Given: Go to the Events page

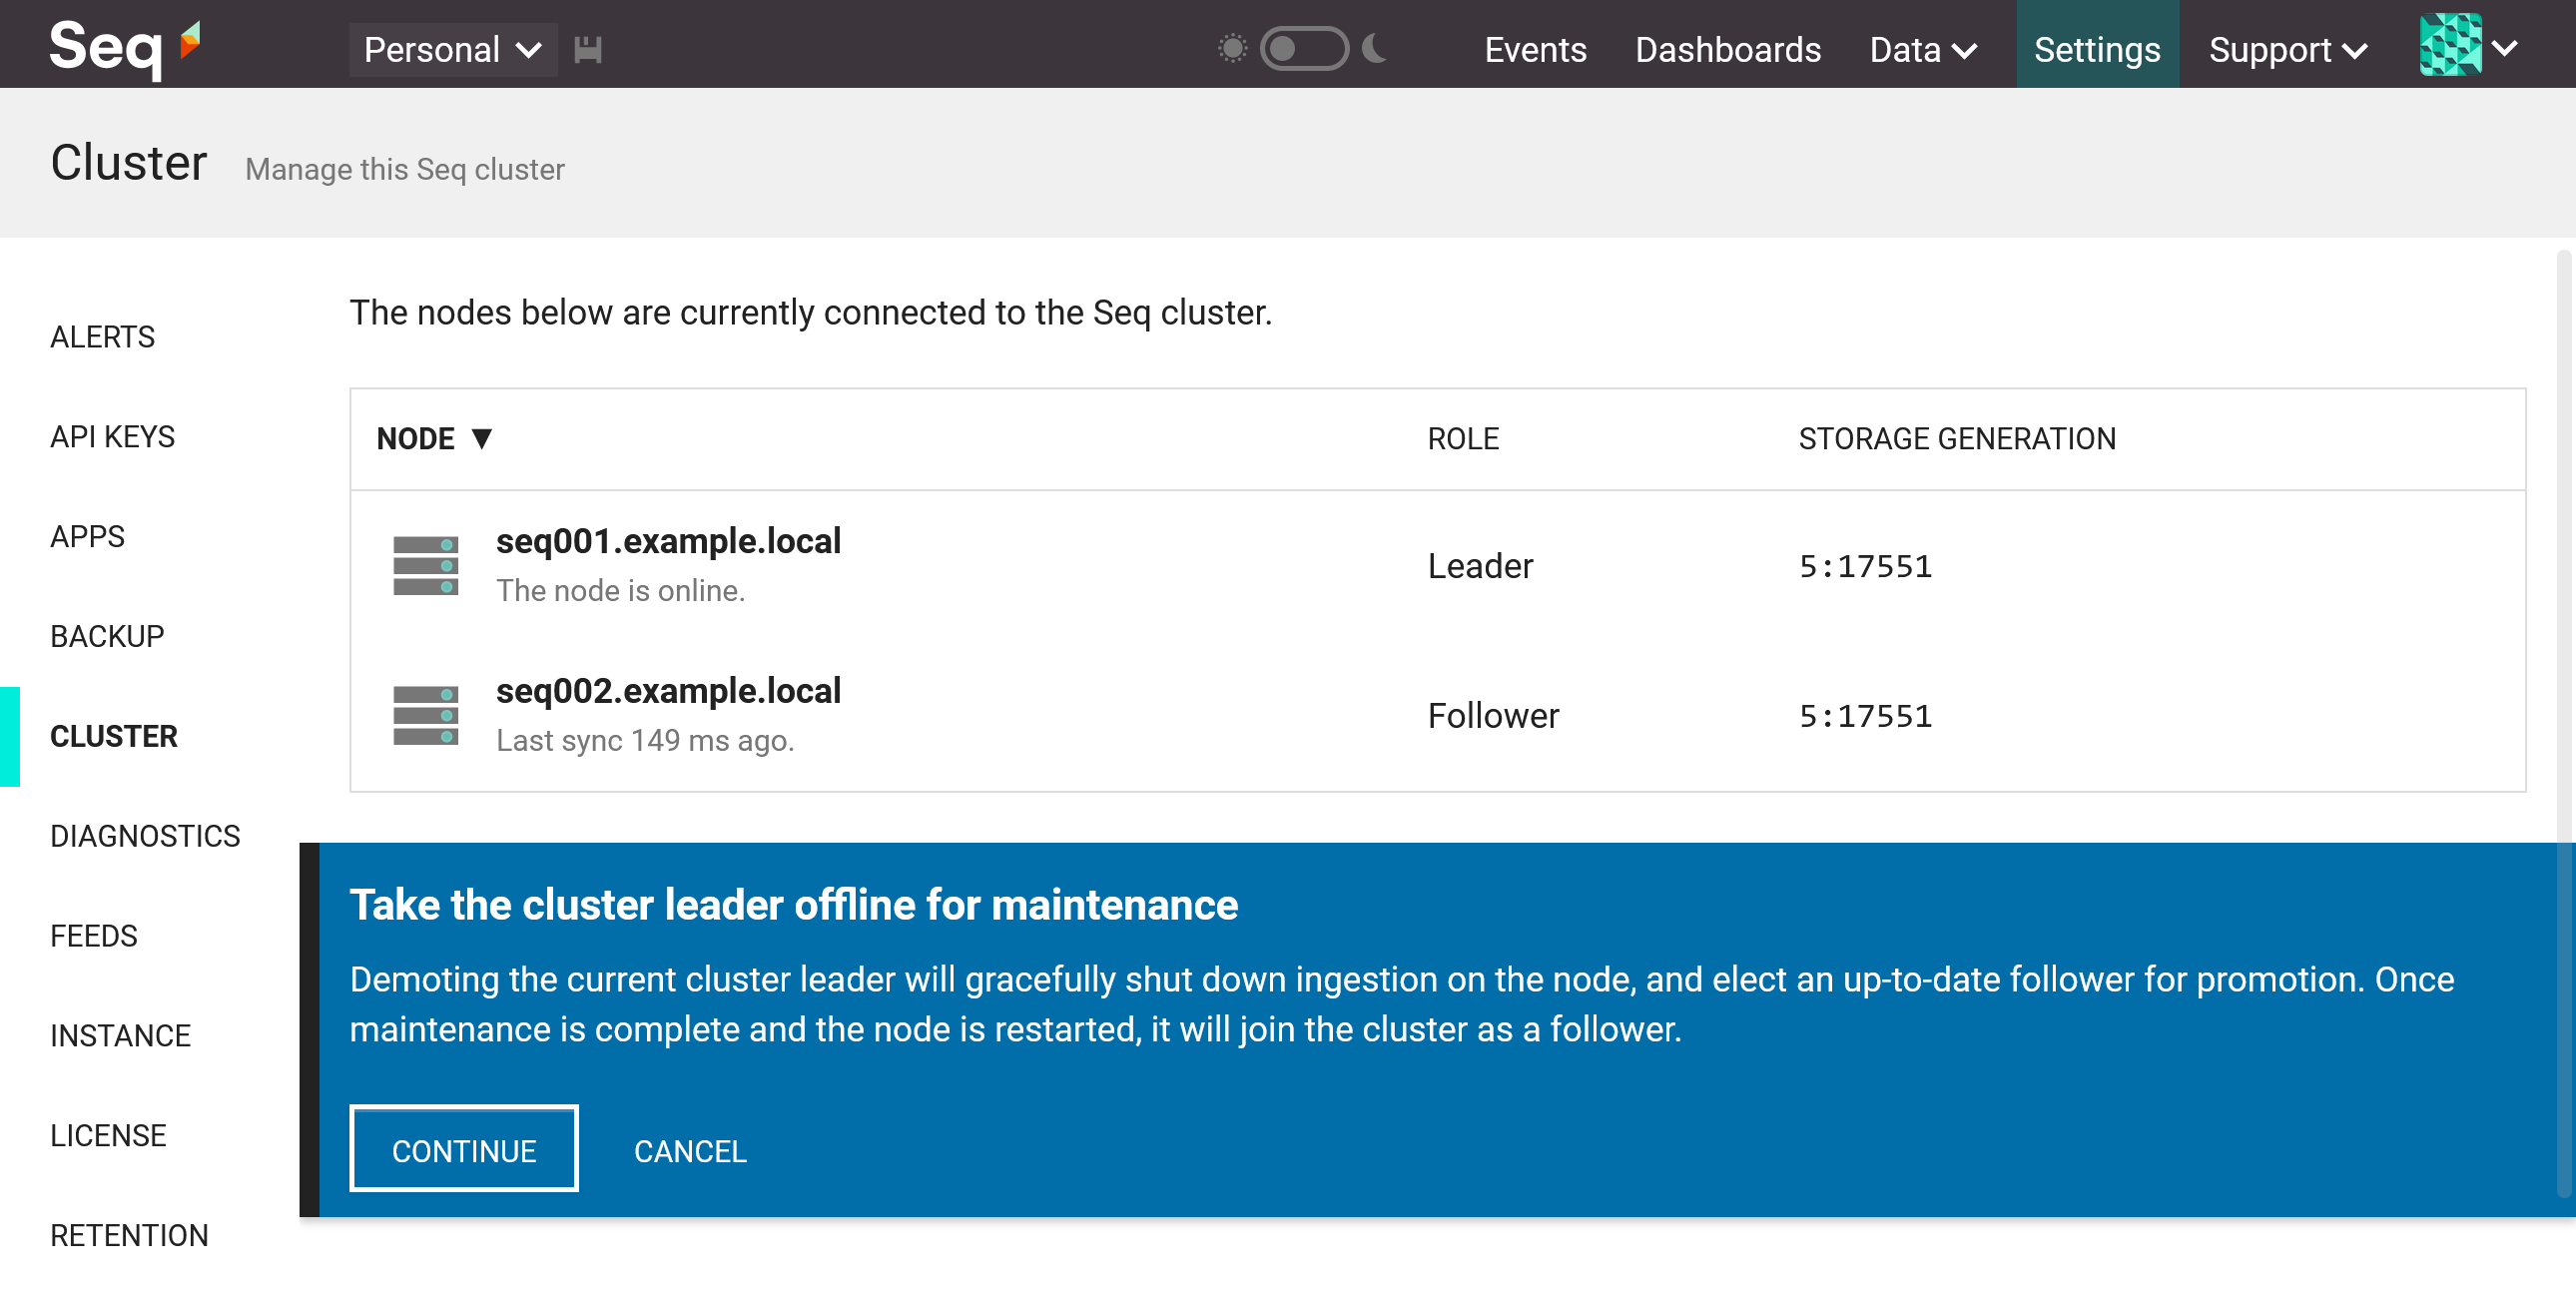Looking at the screenshot, I should point(1534,50).
